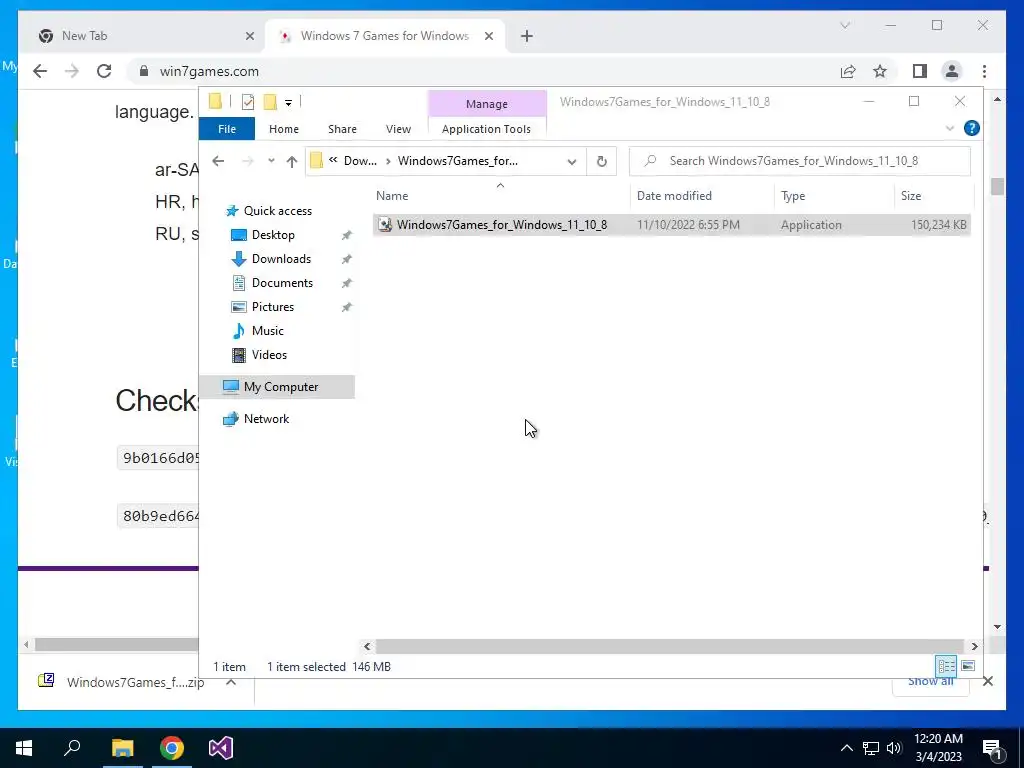Open the Application Tools tab
This screenshot has height=768, width=1024.
pyautogui.click(x=487, y=129)
